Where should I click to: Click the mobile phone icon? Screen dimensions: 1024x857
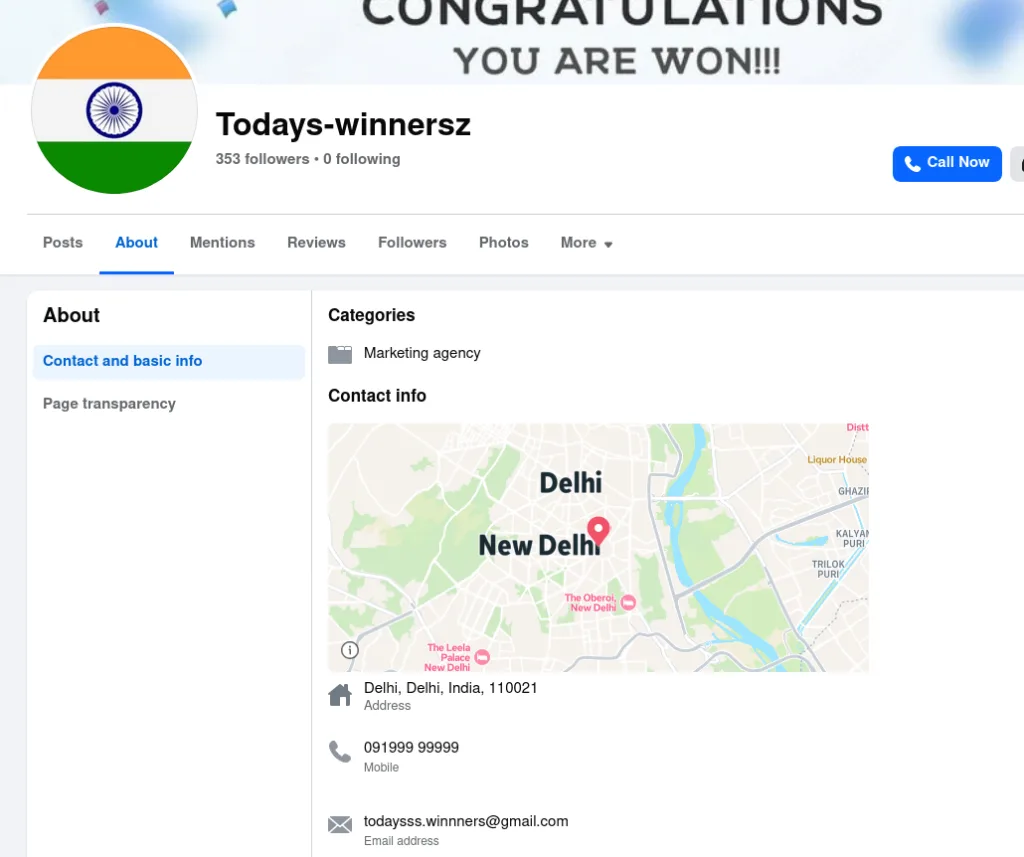pos(340,752)
